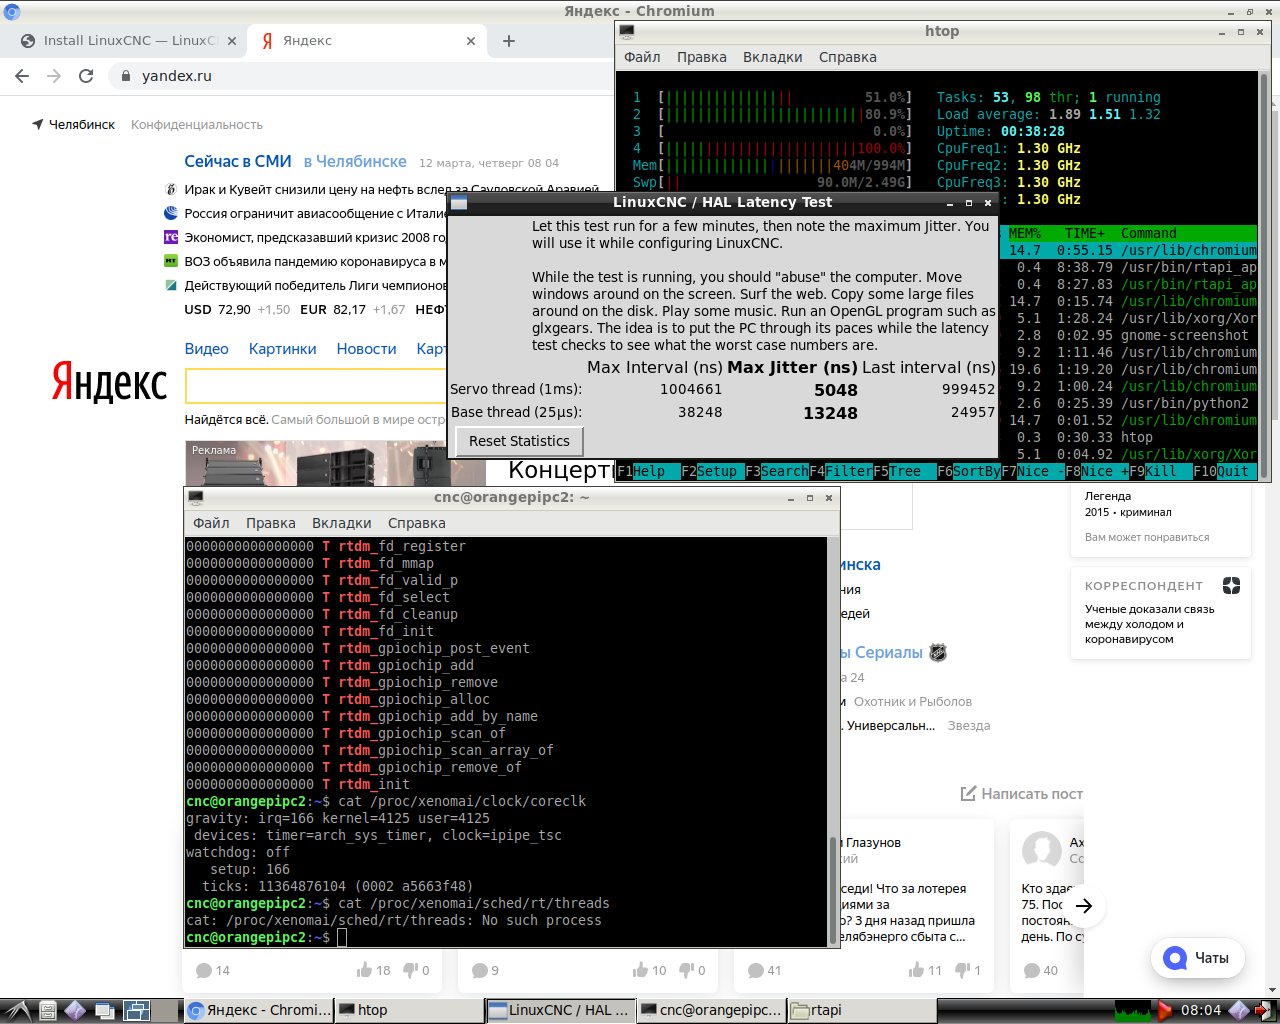This screenshot has width=1280, height=1024.
Task: Switch to LinuxCNC / HAL taskbar entry
Action: pyautogui.click(x=560, y=1011)
